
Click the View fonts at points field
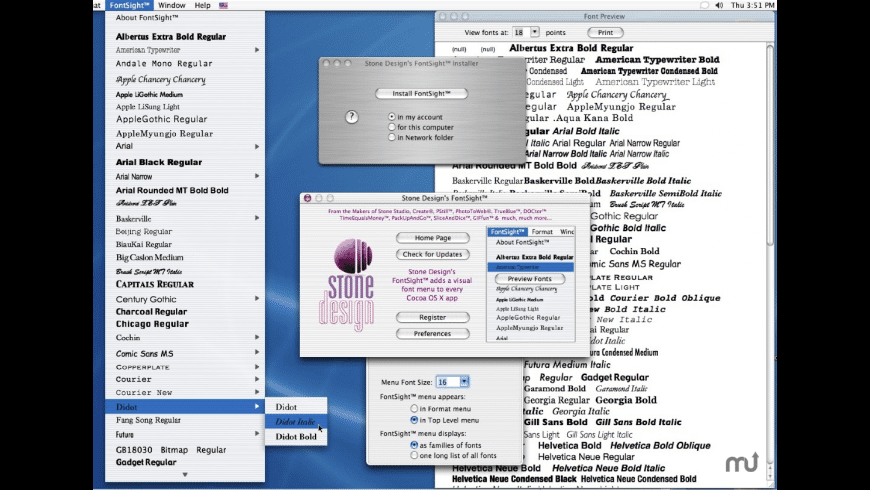[x=521, y=32]
